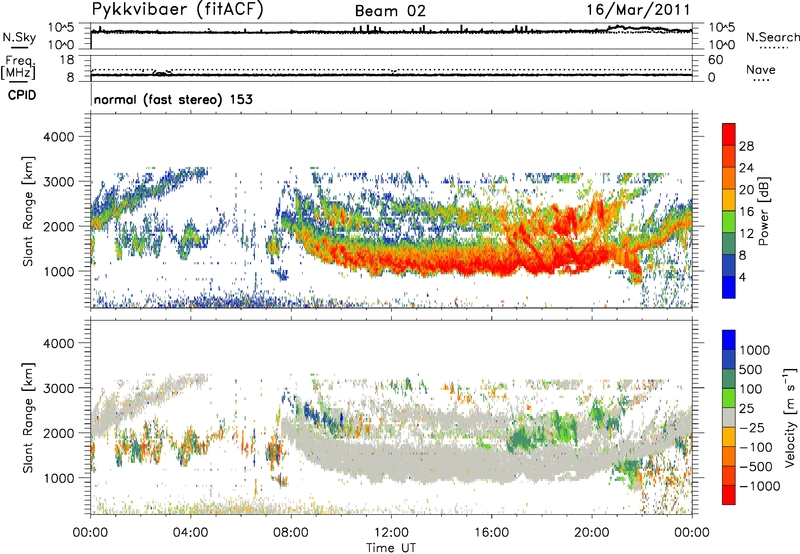Click the Slant Range label of power panel
The width and height of the screenshot is (800, 554).
click(x=29, y=211)
